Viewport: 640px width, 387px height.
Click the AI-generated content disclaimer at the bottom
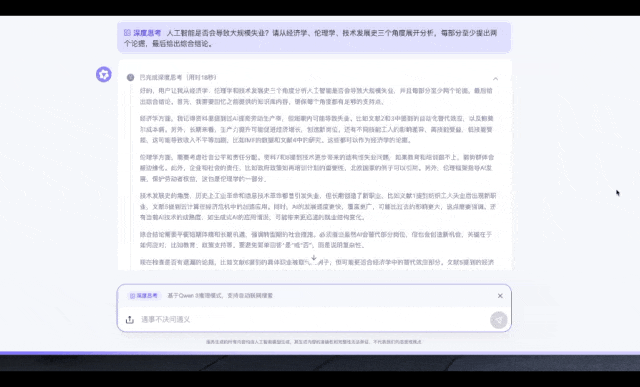coord(314,342)
